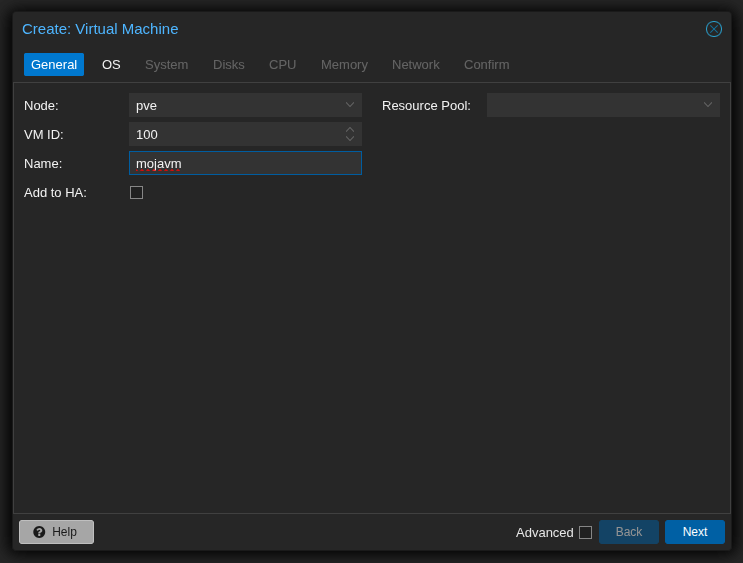Viewport: 743px width, 563px height.
Task: Decrease VM ID with down spinner arrow
Action: click(350, 139)
